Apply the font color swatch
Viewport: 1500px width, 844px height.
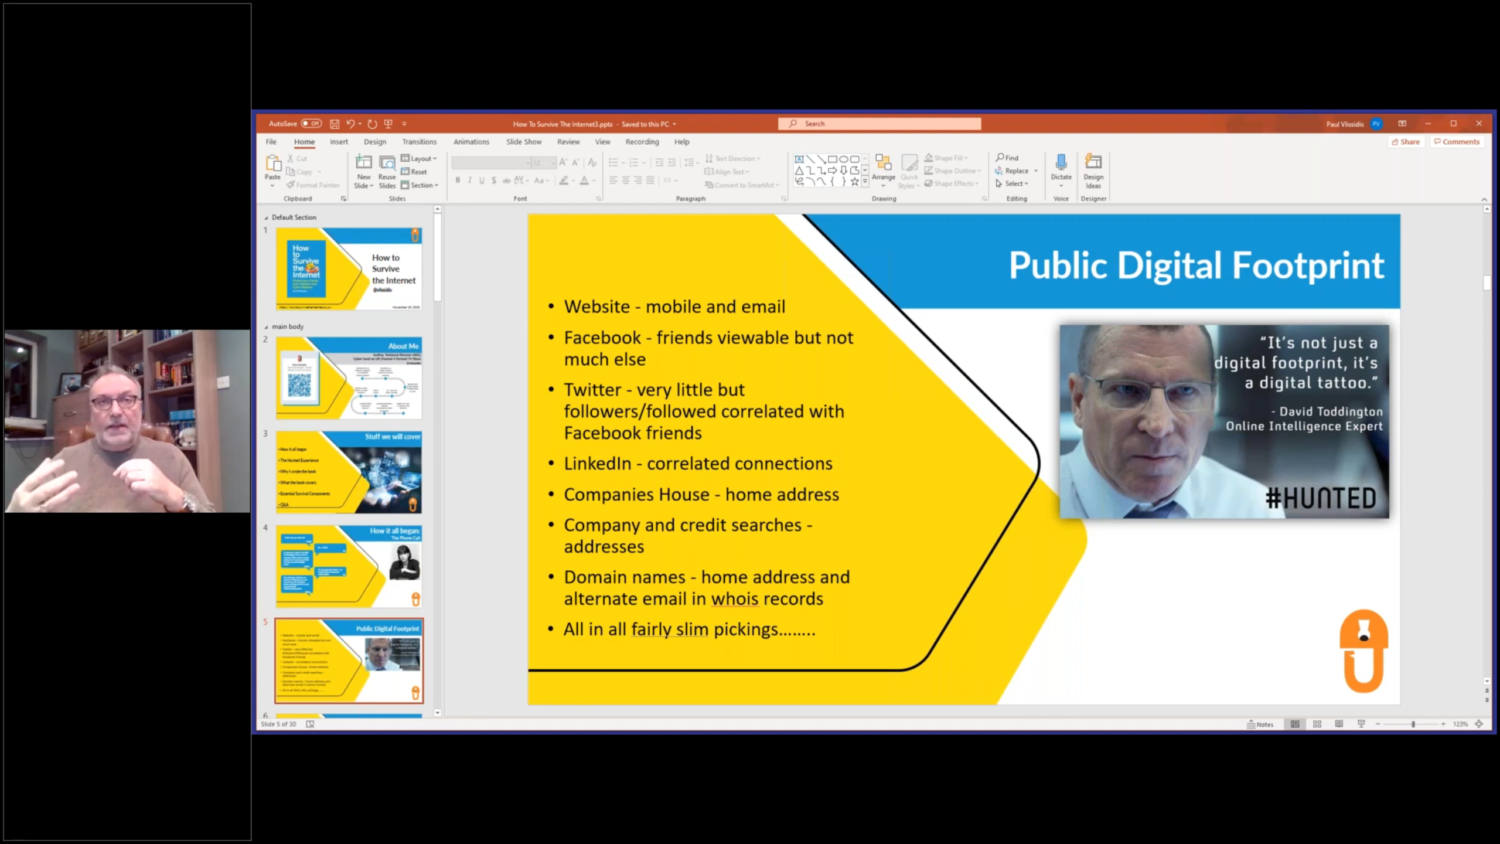pos(586,181)
